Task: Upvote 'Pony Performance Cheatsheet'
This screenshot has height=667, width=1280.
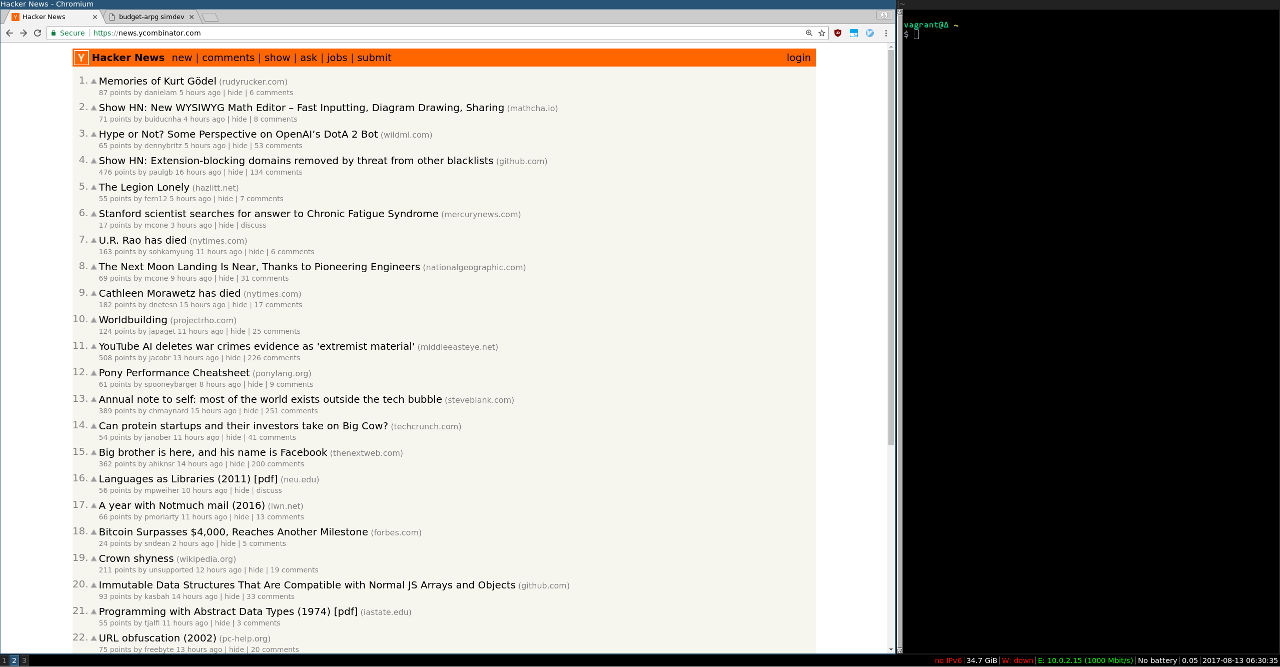Action: (94, 373)
